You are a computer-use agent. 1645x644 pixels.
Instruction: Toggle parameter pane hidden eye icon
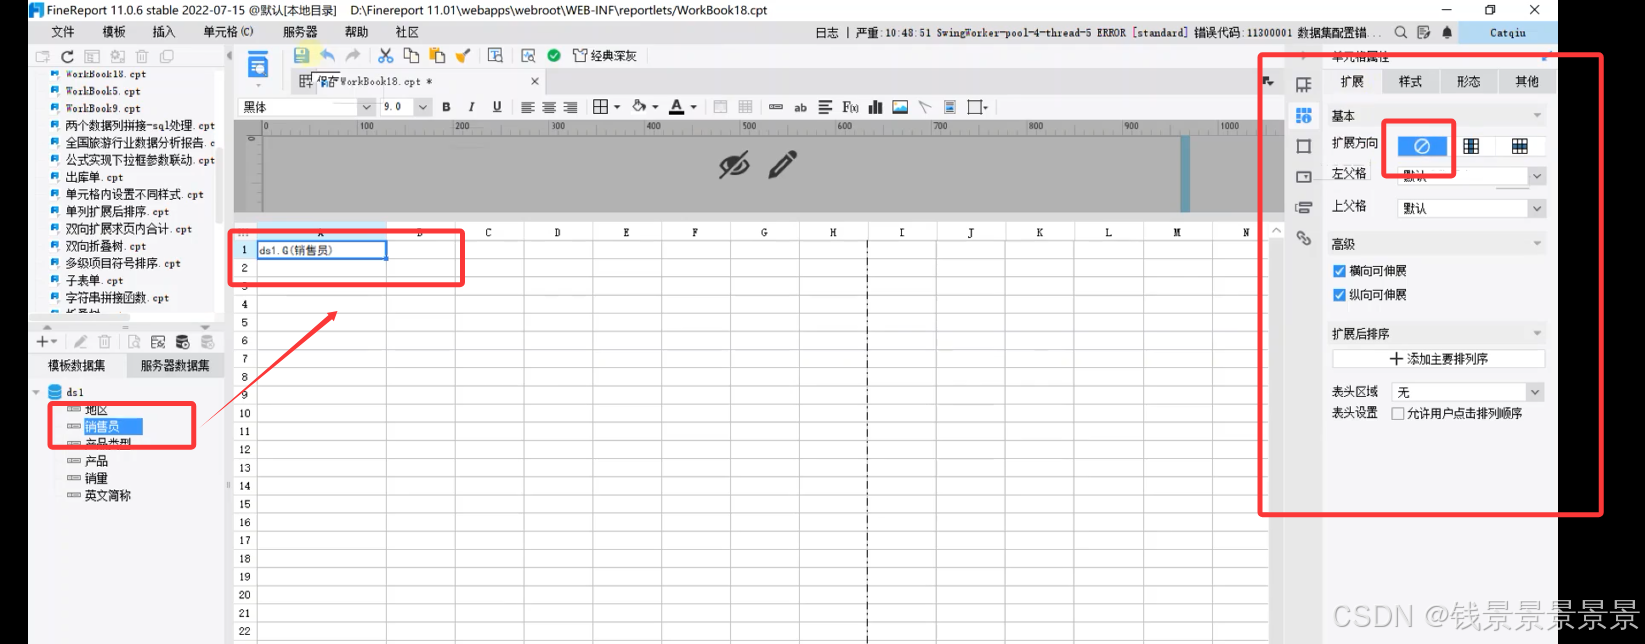coord(734,165)
